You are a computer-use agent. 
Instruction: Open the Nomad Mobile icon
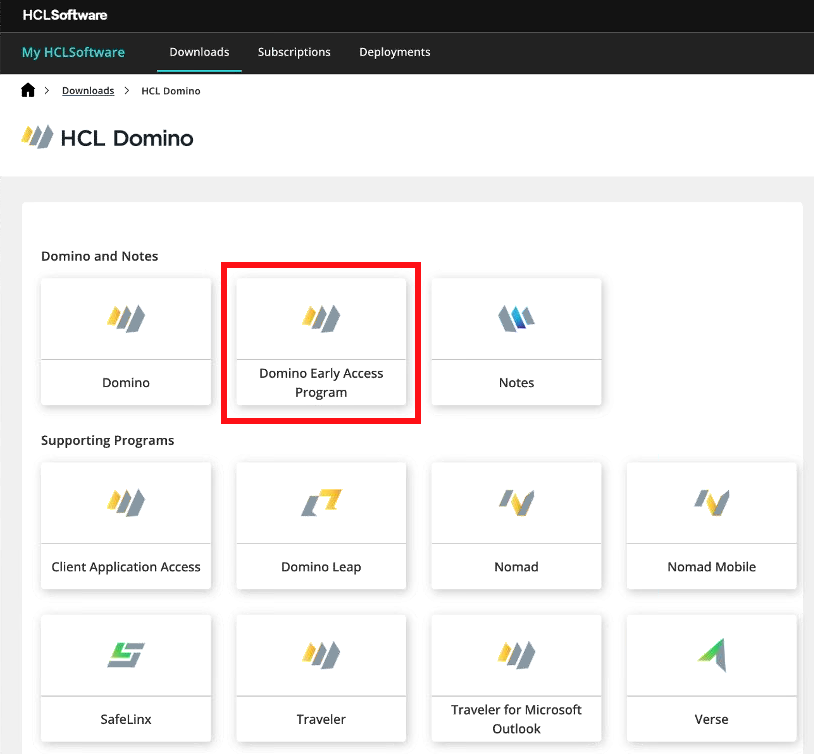coord(712,503)
